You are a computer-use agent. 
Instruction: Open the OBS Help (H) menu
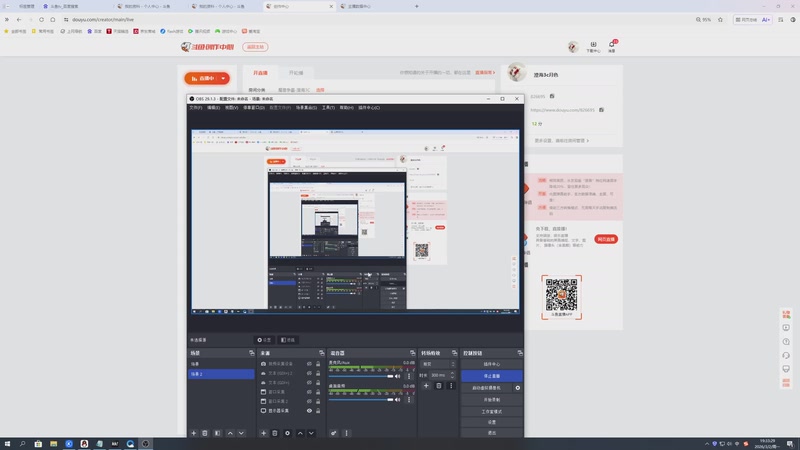tap(346, 108)
